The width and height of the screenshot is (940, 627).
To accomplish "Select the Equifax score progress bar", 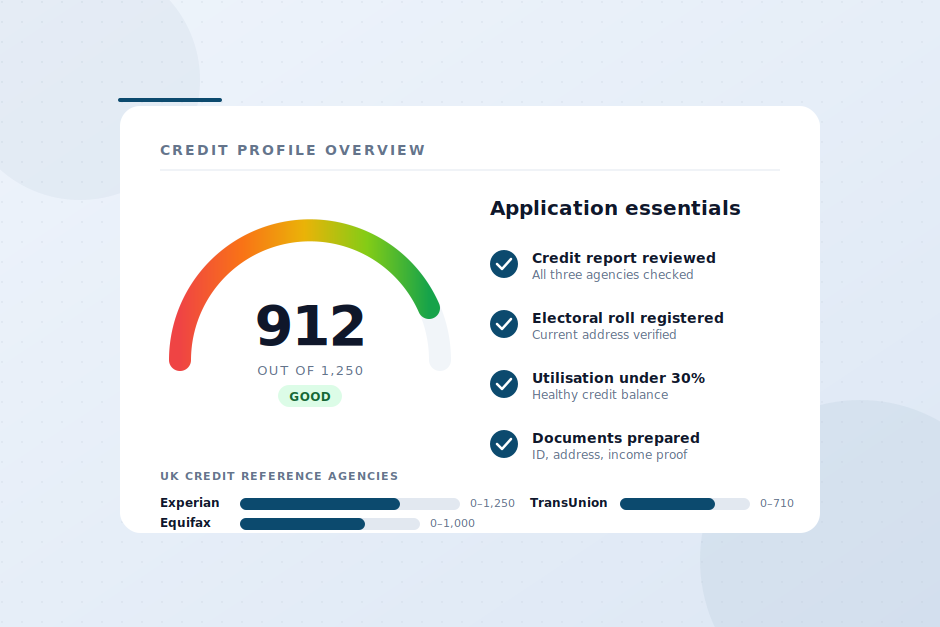I will tap(330, 524).
